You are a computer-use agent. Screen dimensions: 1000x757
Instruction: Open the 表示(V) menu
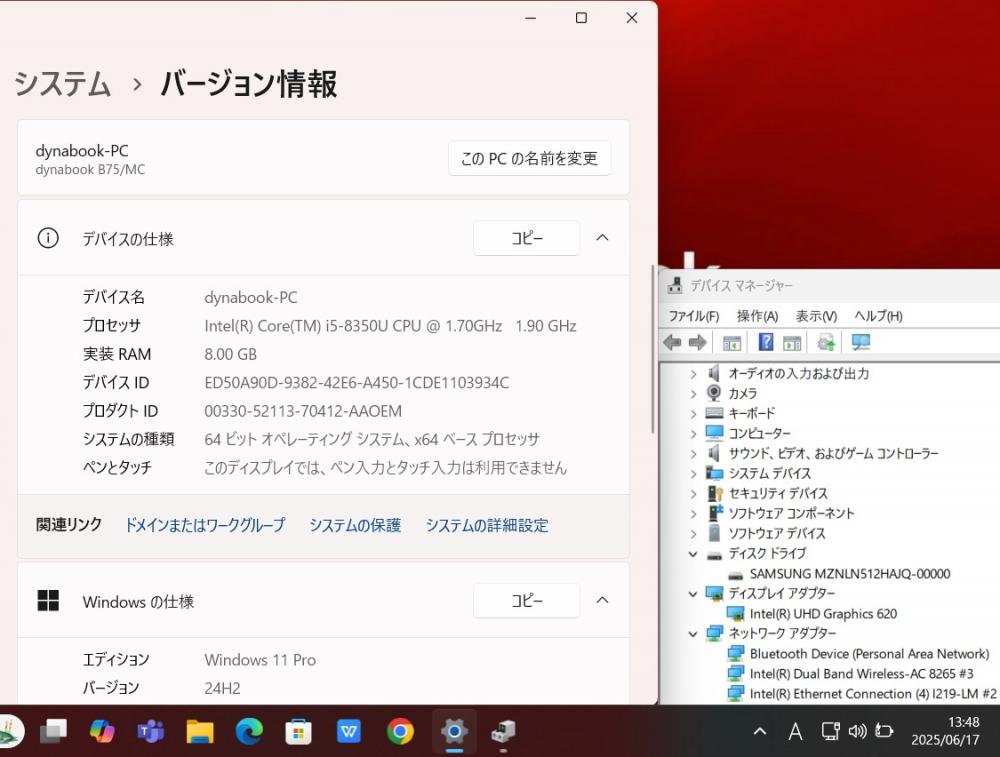tap(816, 316)
